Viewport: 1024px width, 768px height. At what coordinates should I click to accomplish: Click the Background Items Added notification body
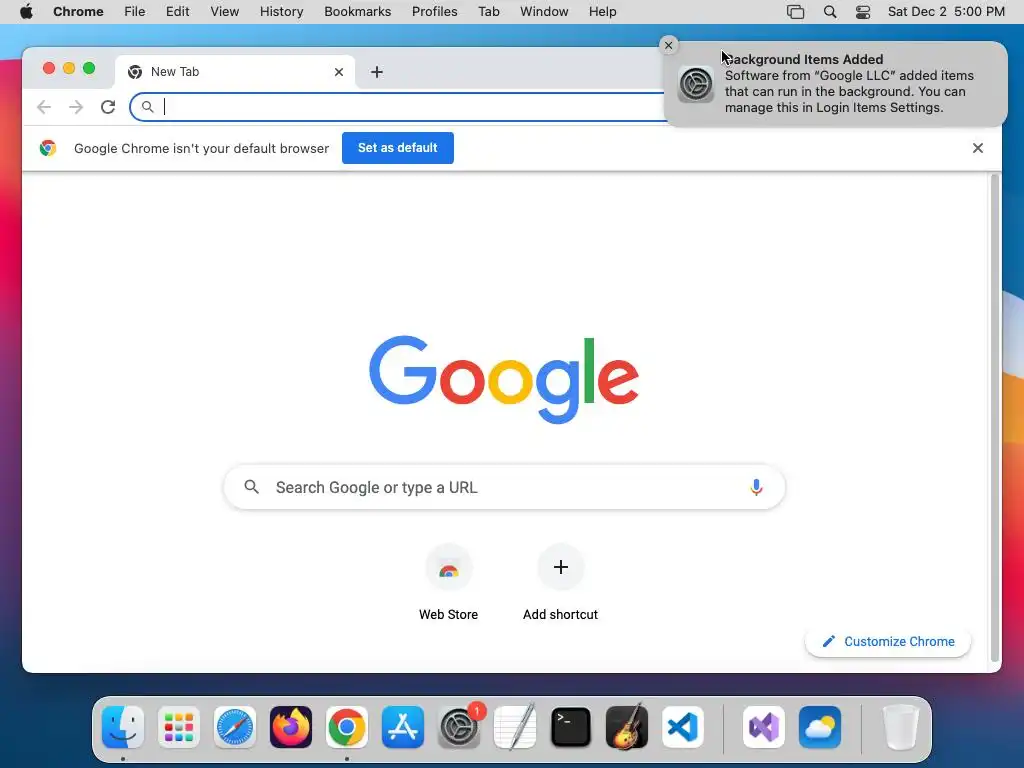[x=836, y=84]
